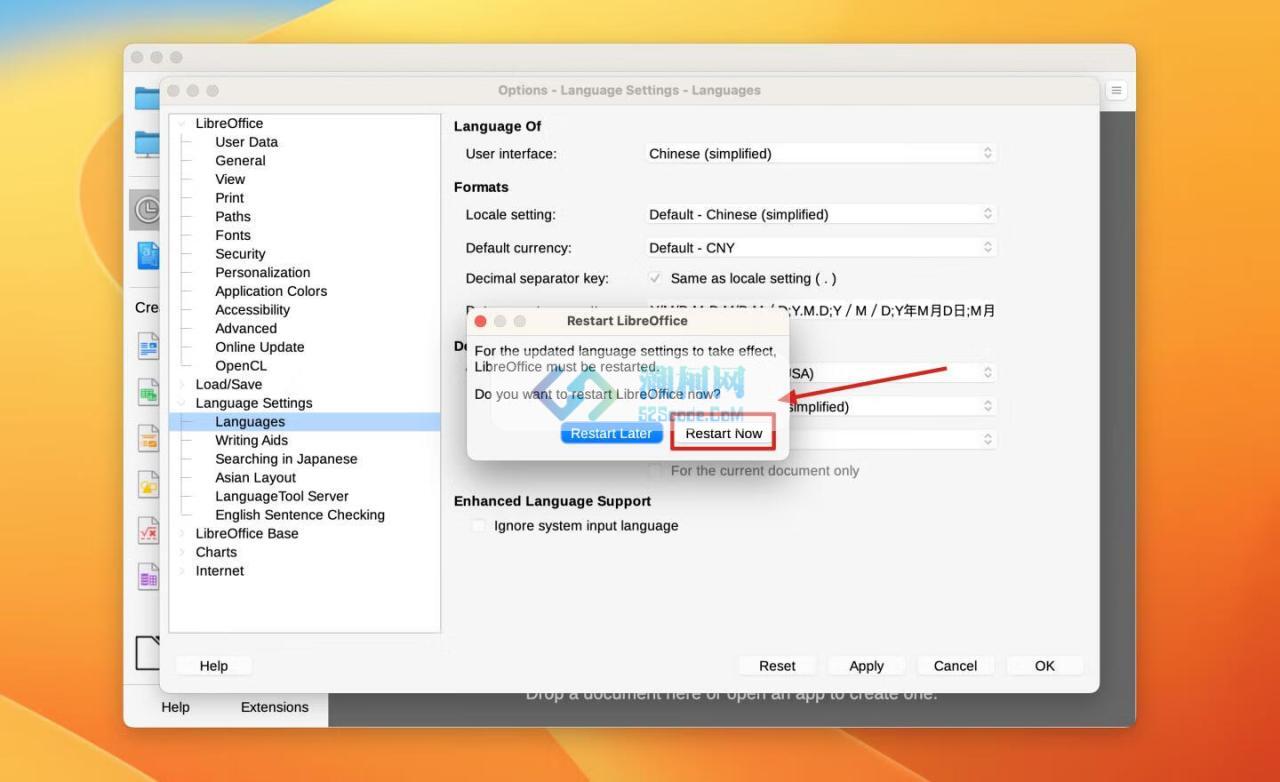The height and width of the screenshot is (782, 1280).
Task: Open LanguageTool Server options page
Action: click(282, 496)
